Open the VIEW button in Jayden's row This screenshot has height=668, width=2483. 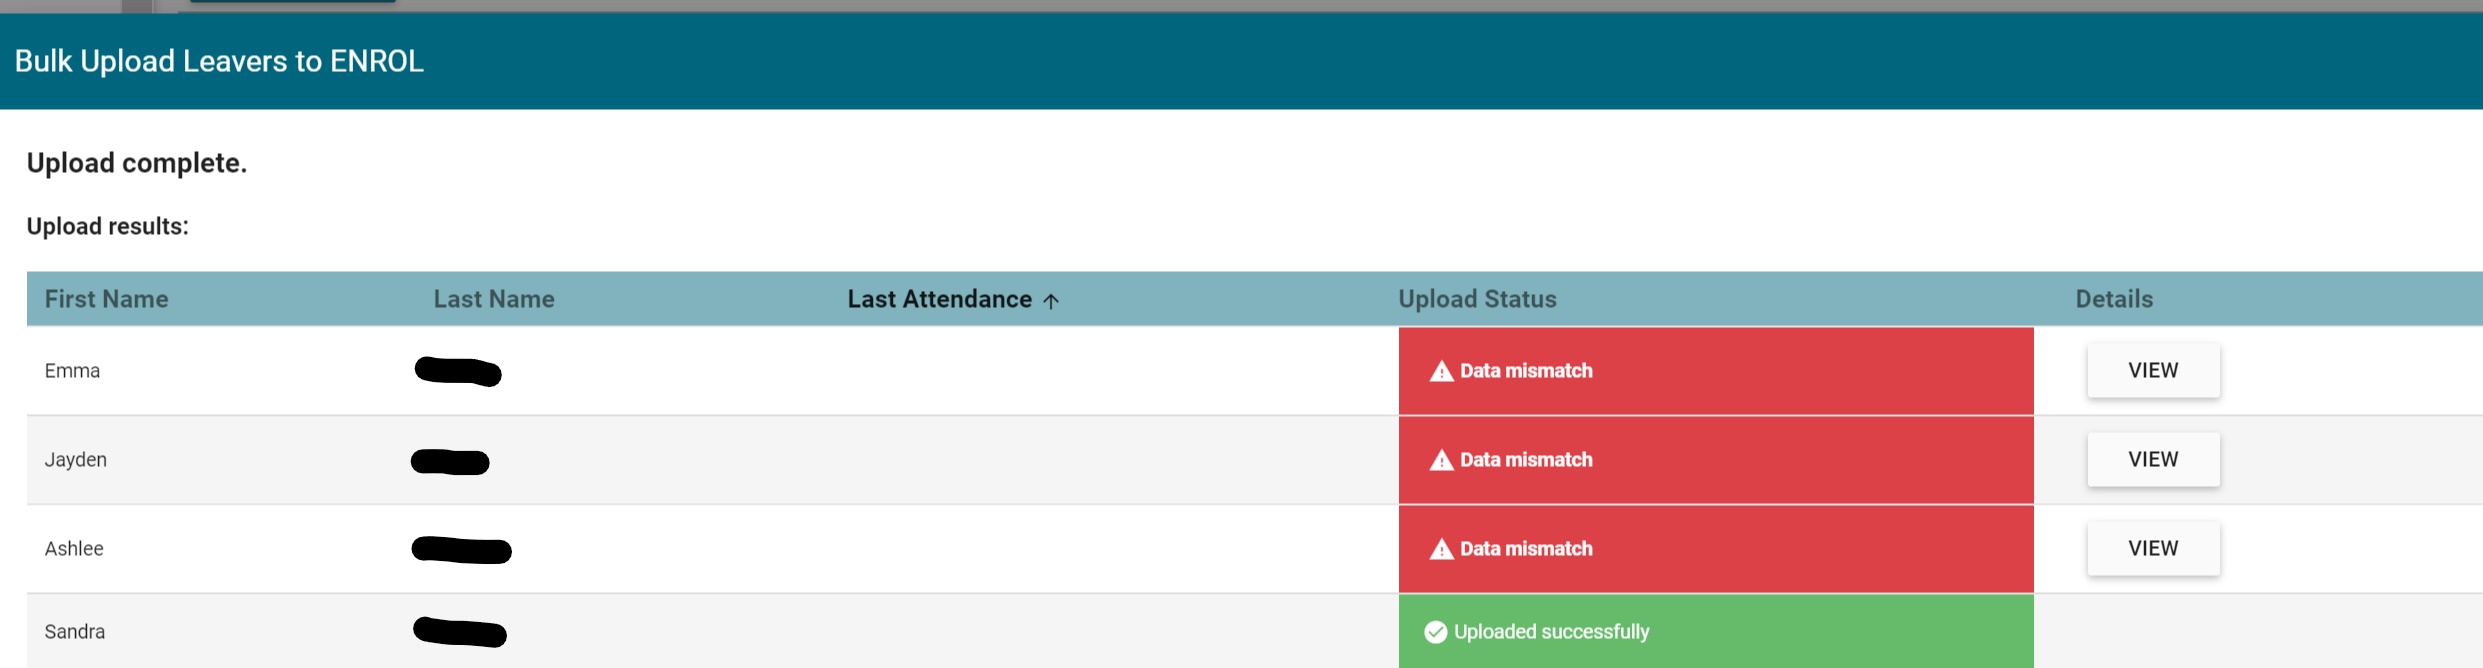(2152, 460)
